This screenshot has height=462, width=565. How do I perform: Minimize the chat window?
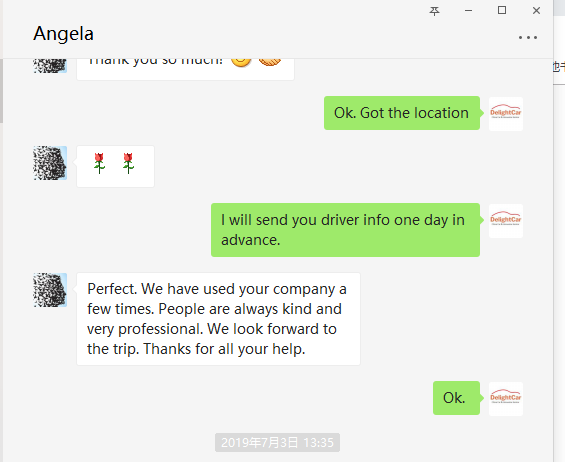pyautogui.click(x=468, y=11)
